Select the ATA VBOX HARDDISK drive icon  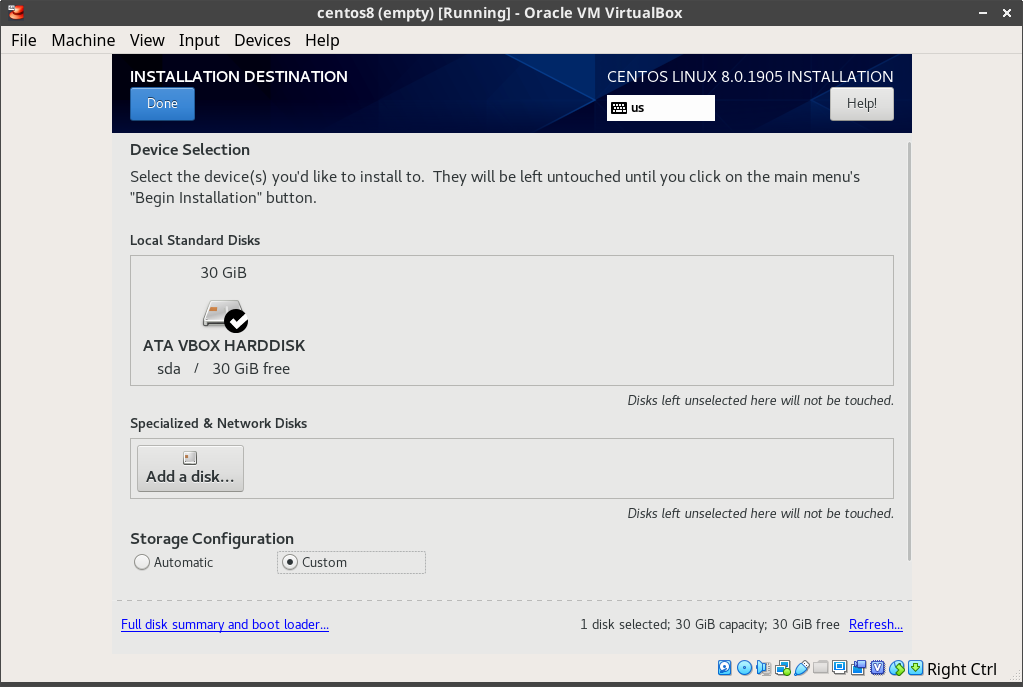coord(224,316)
